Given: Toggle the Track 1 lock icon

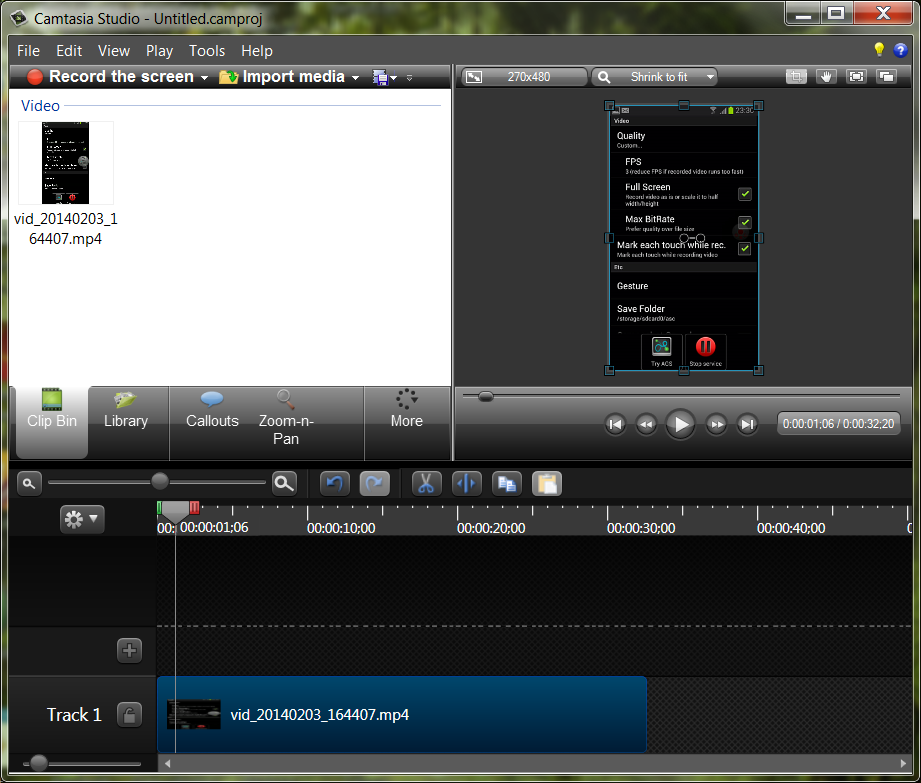Looking at the screenshot, I should click(129, 715).
